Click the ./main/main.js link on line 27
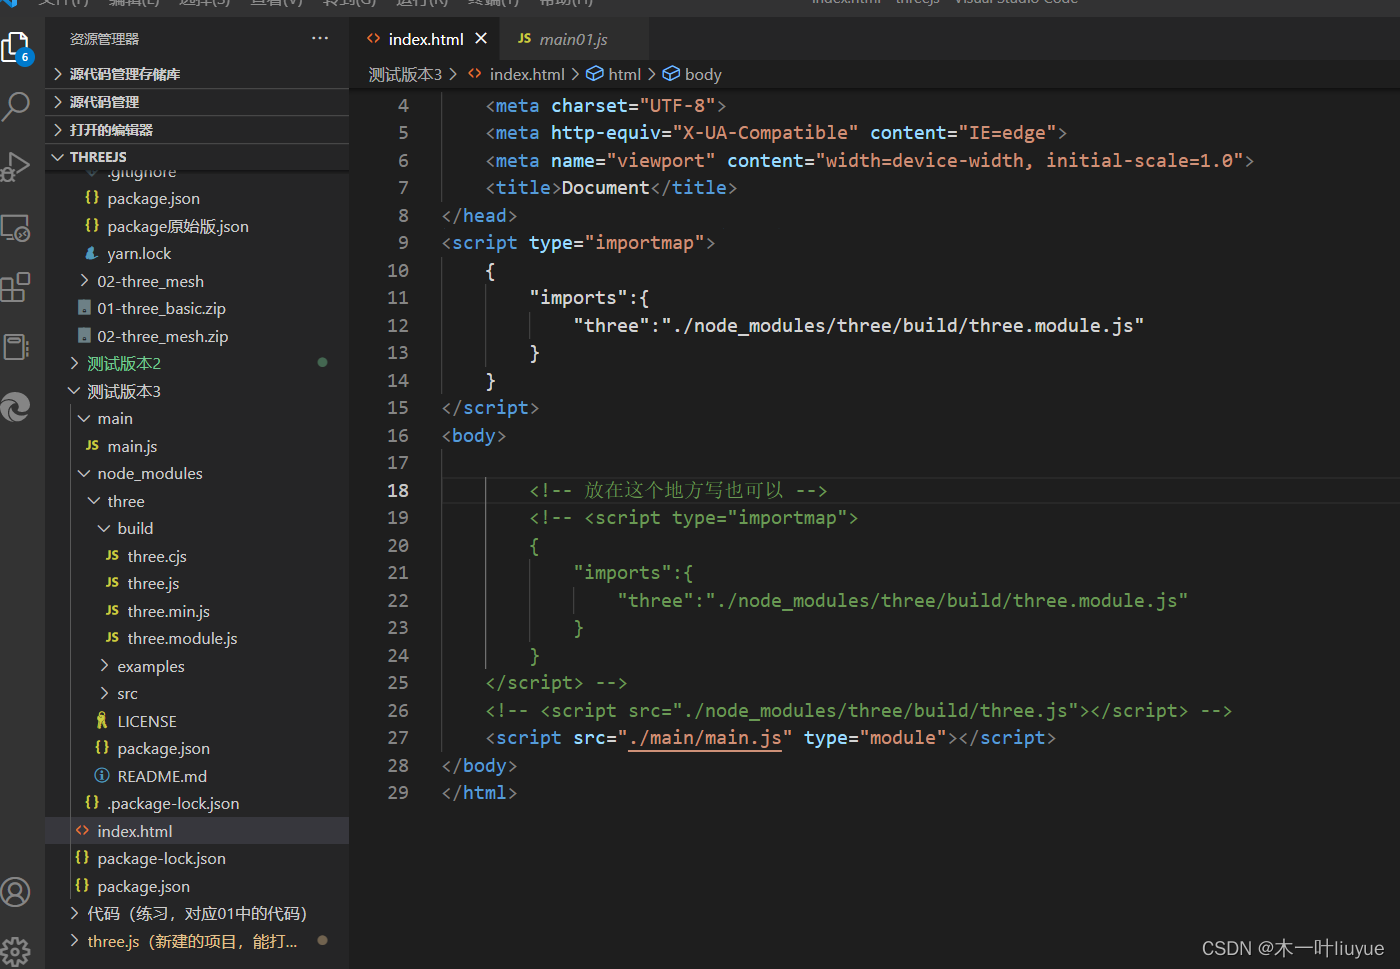Image resolution: width=1400 pixels, height=969 pixels. 705,738
